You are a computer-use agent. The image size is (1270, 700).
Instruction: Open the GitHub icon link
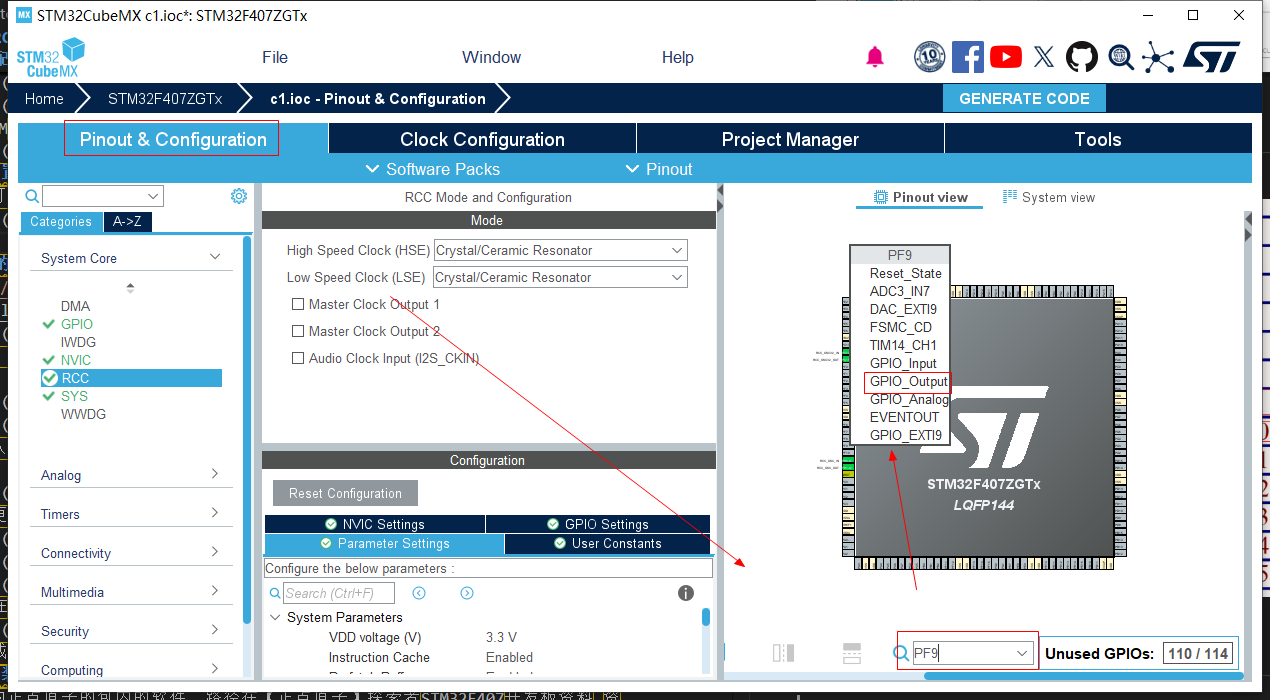pos(1082,57)
